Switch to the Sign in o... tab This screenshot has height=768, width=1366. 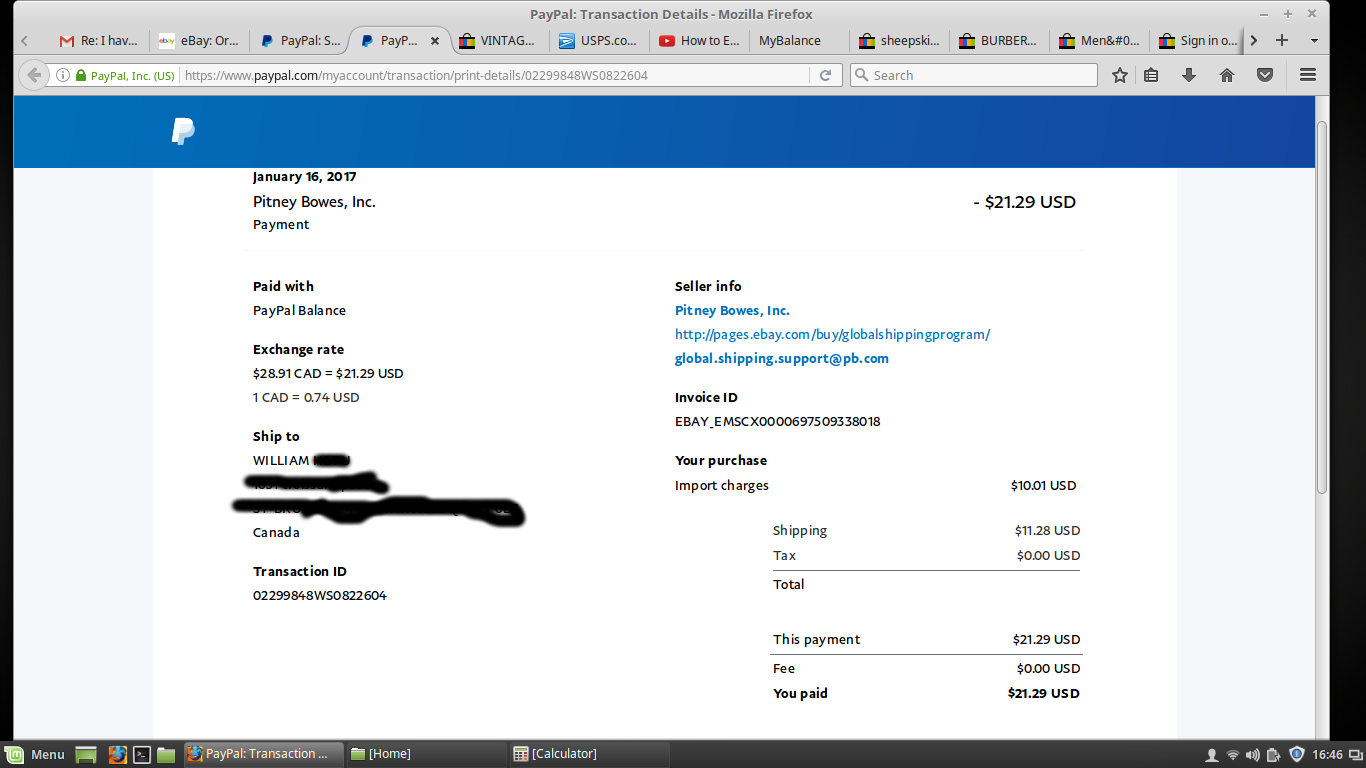tap(1197, 41)
